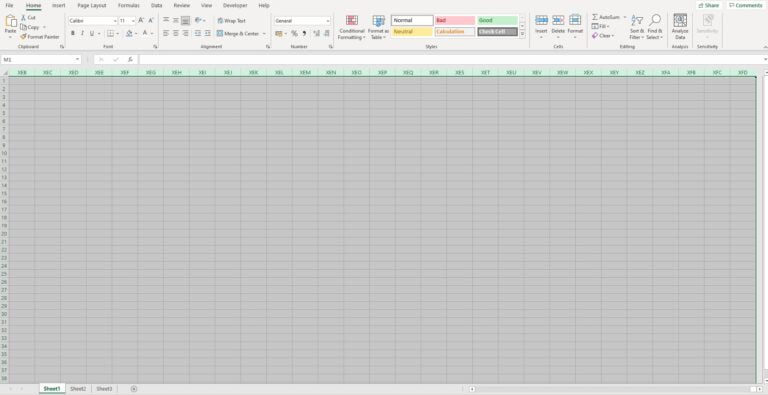
Task: Open Conditional Formatting menu
Action: (352, 27)
